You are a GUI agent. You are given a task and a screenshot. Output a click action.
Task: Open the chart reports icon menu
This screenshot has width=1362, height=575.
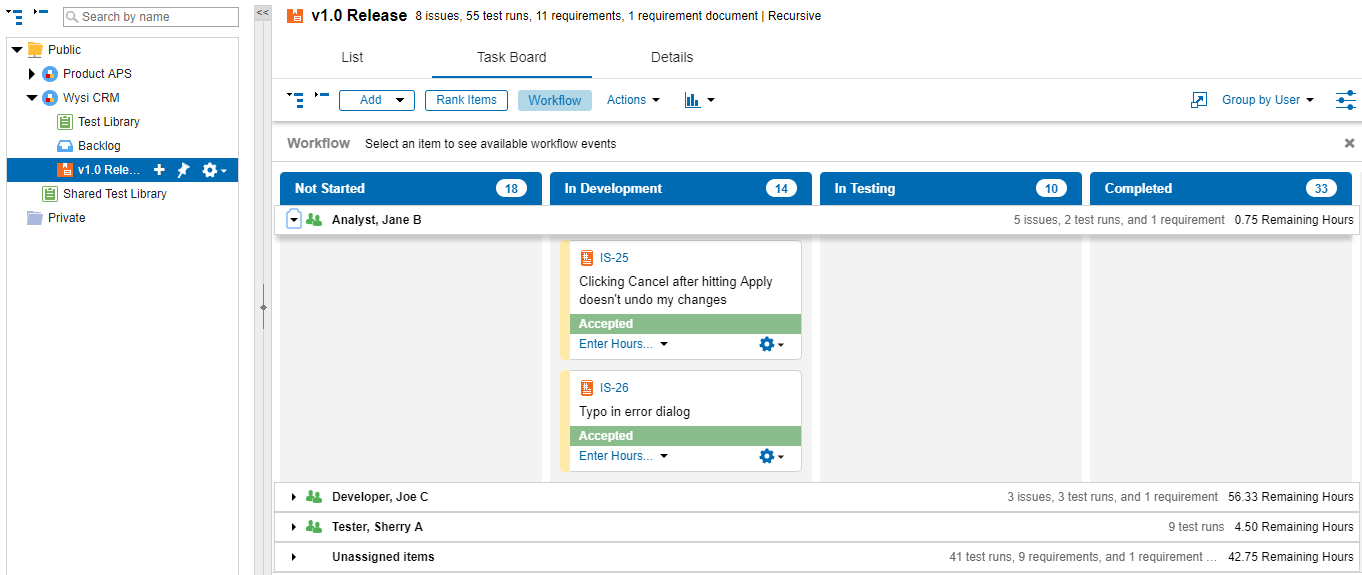point(699,100)
